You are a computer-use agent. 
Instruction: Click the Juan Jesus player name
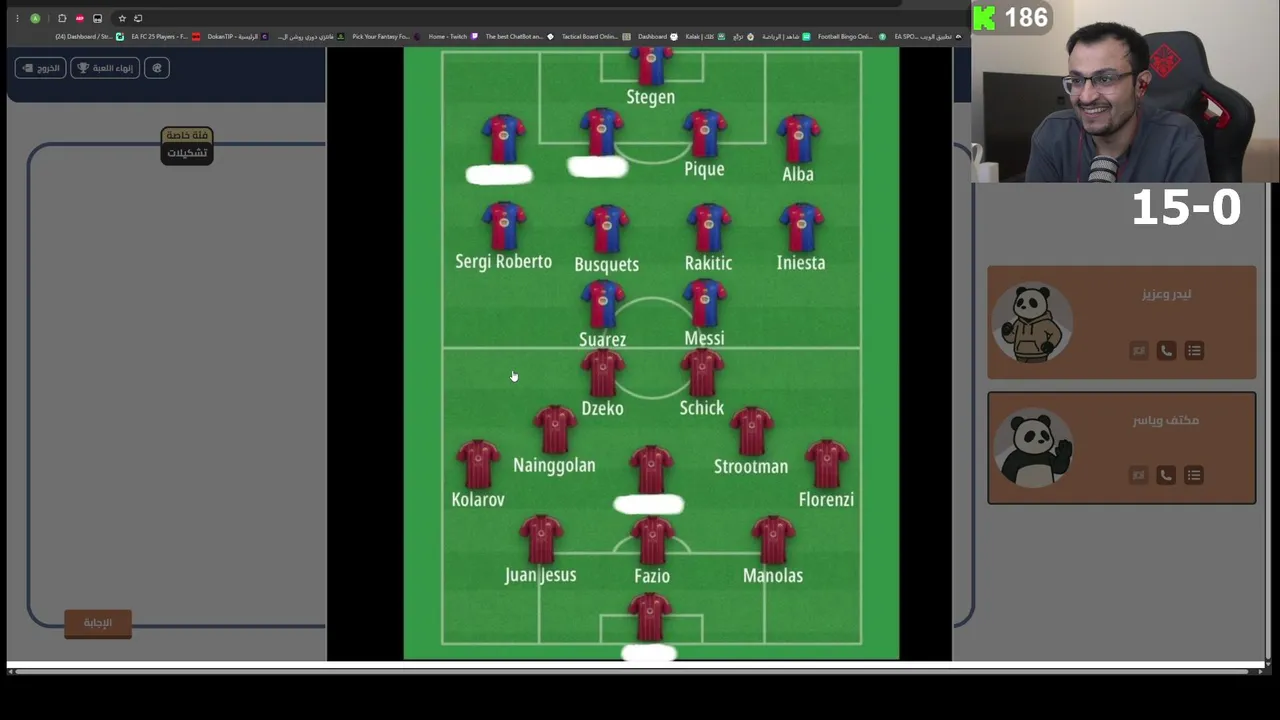(540, 575)
